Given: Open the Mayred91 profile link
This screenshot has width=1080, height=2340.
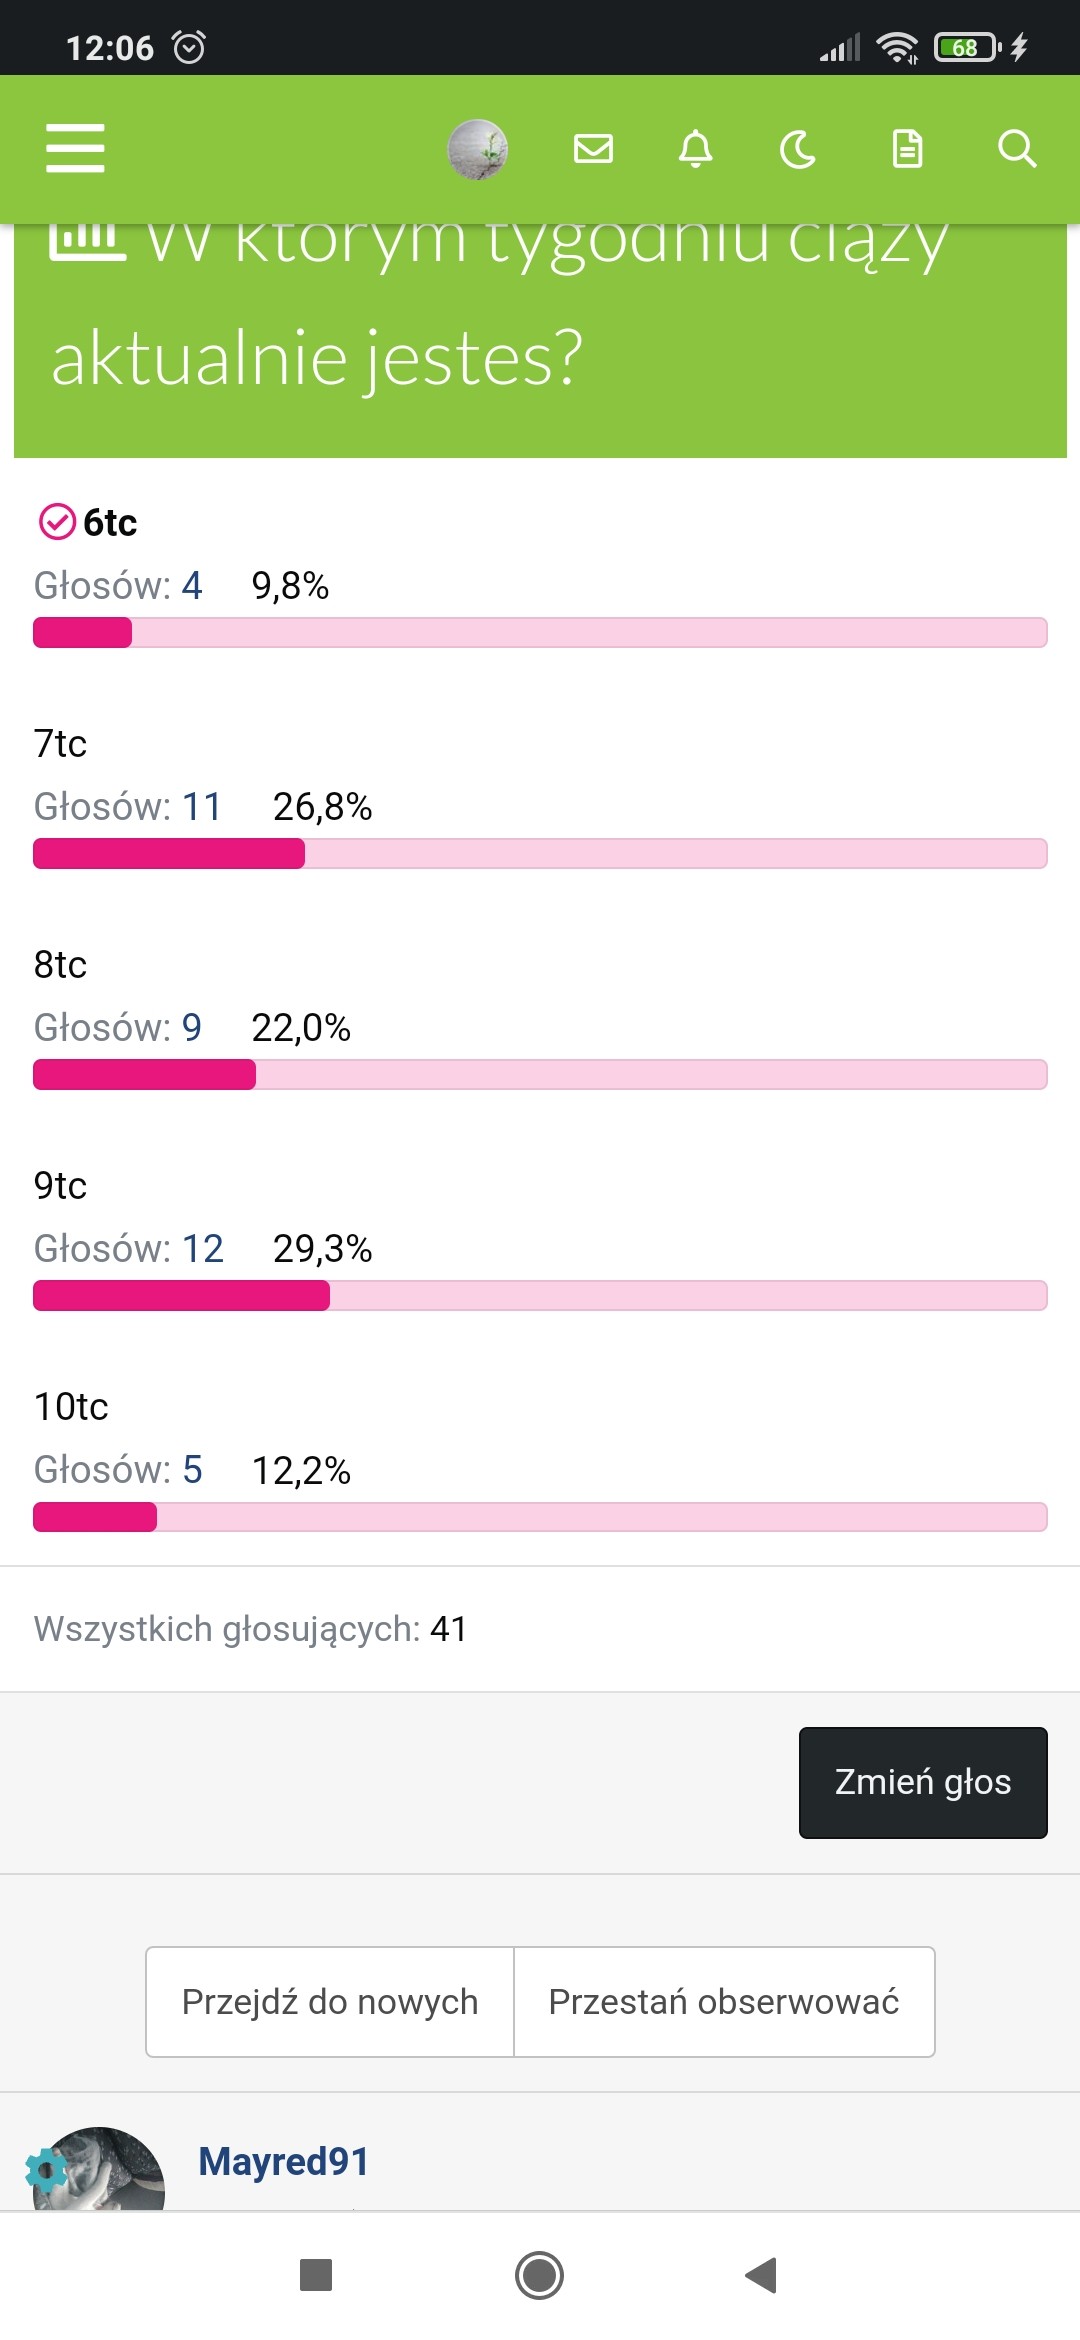Looking at the screenshot, I should (x=284, y=2162).
